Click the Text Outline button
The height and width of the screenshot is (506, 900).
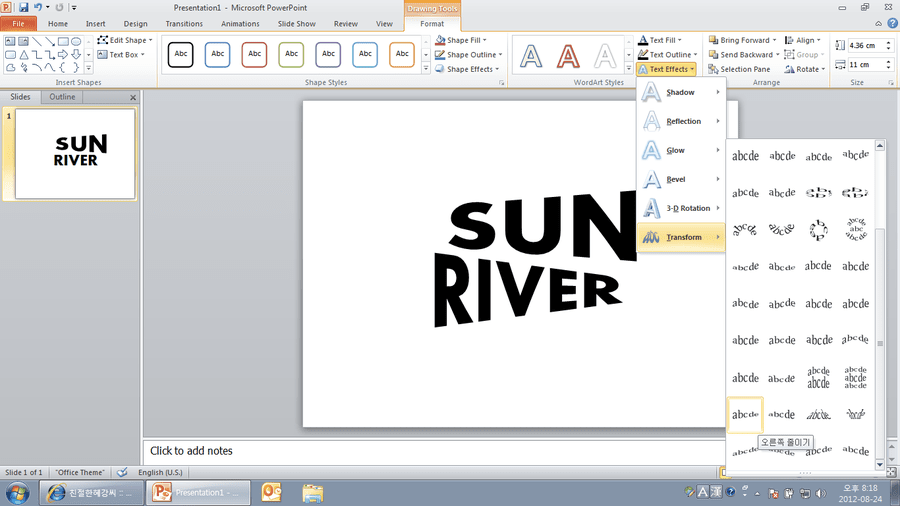click(668, 55)
